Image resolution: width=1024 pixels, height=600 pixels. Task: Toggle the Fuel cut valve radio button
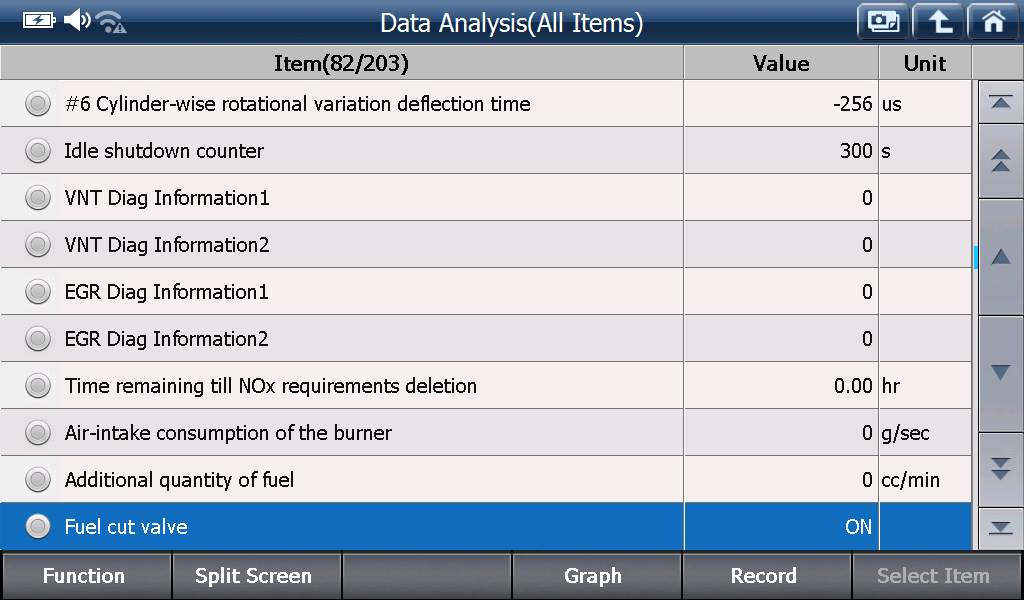38,526
